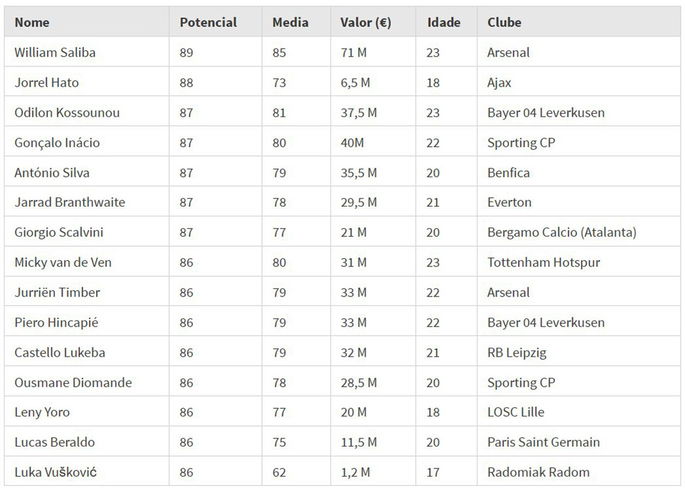Select the Paris Saint Germain cell
The width and height of the screenshot is (685, 491).
point(543,442)
